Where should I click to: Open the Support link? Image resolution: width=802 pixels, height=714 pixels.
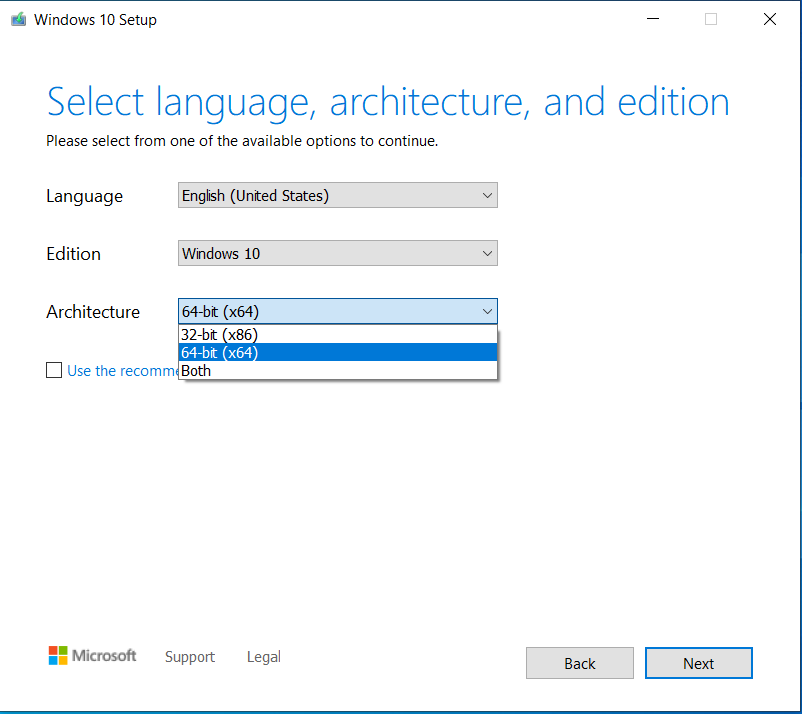click(190, 657)
